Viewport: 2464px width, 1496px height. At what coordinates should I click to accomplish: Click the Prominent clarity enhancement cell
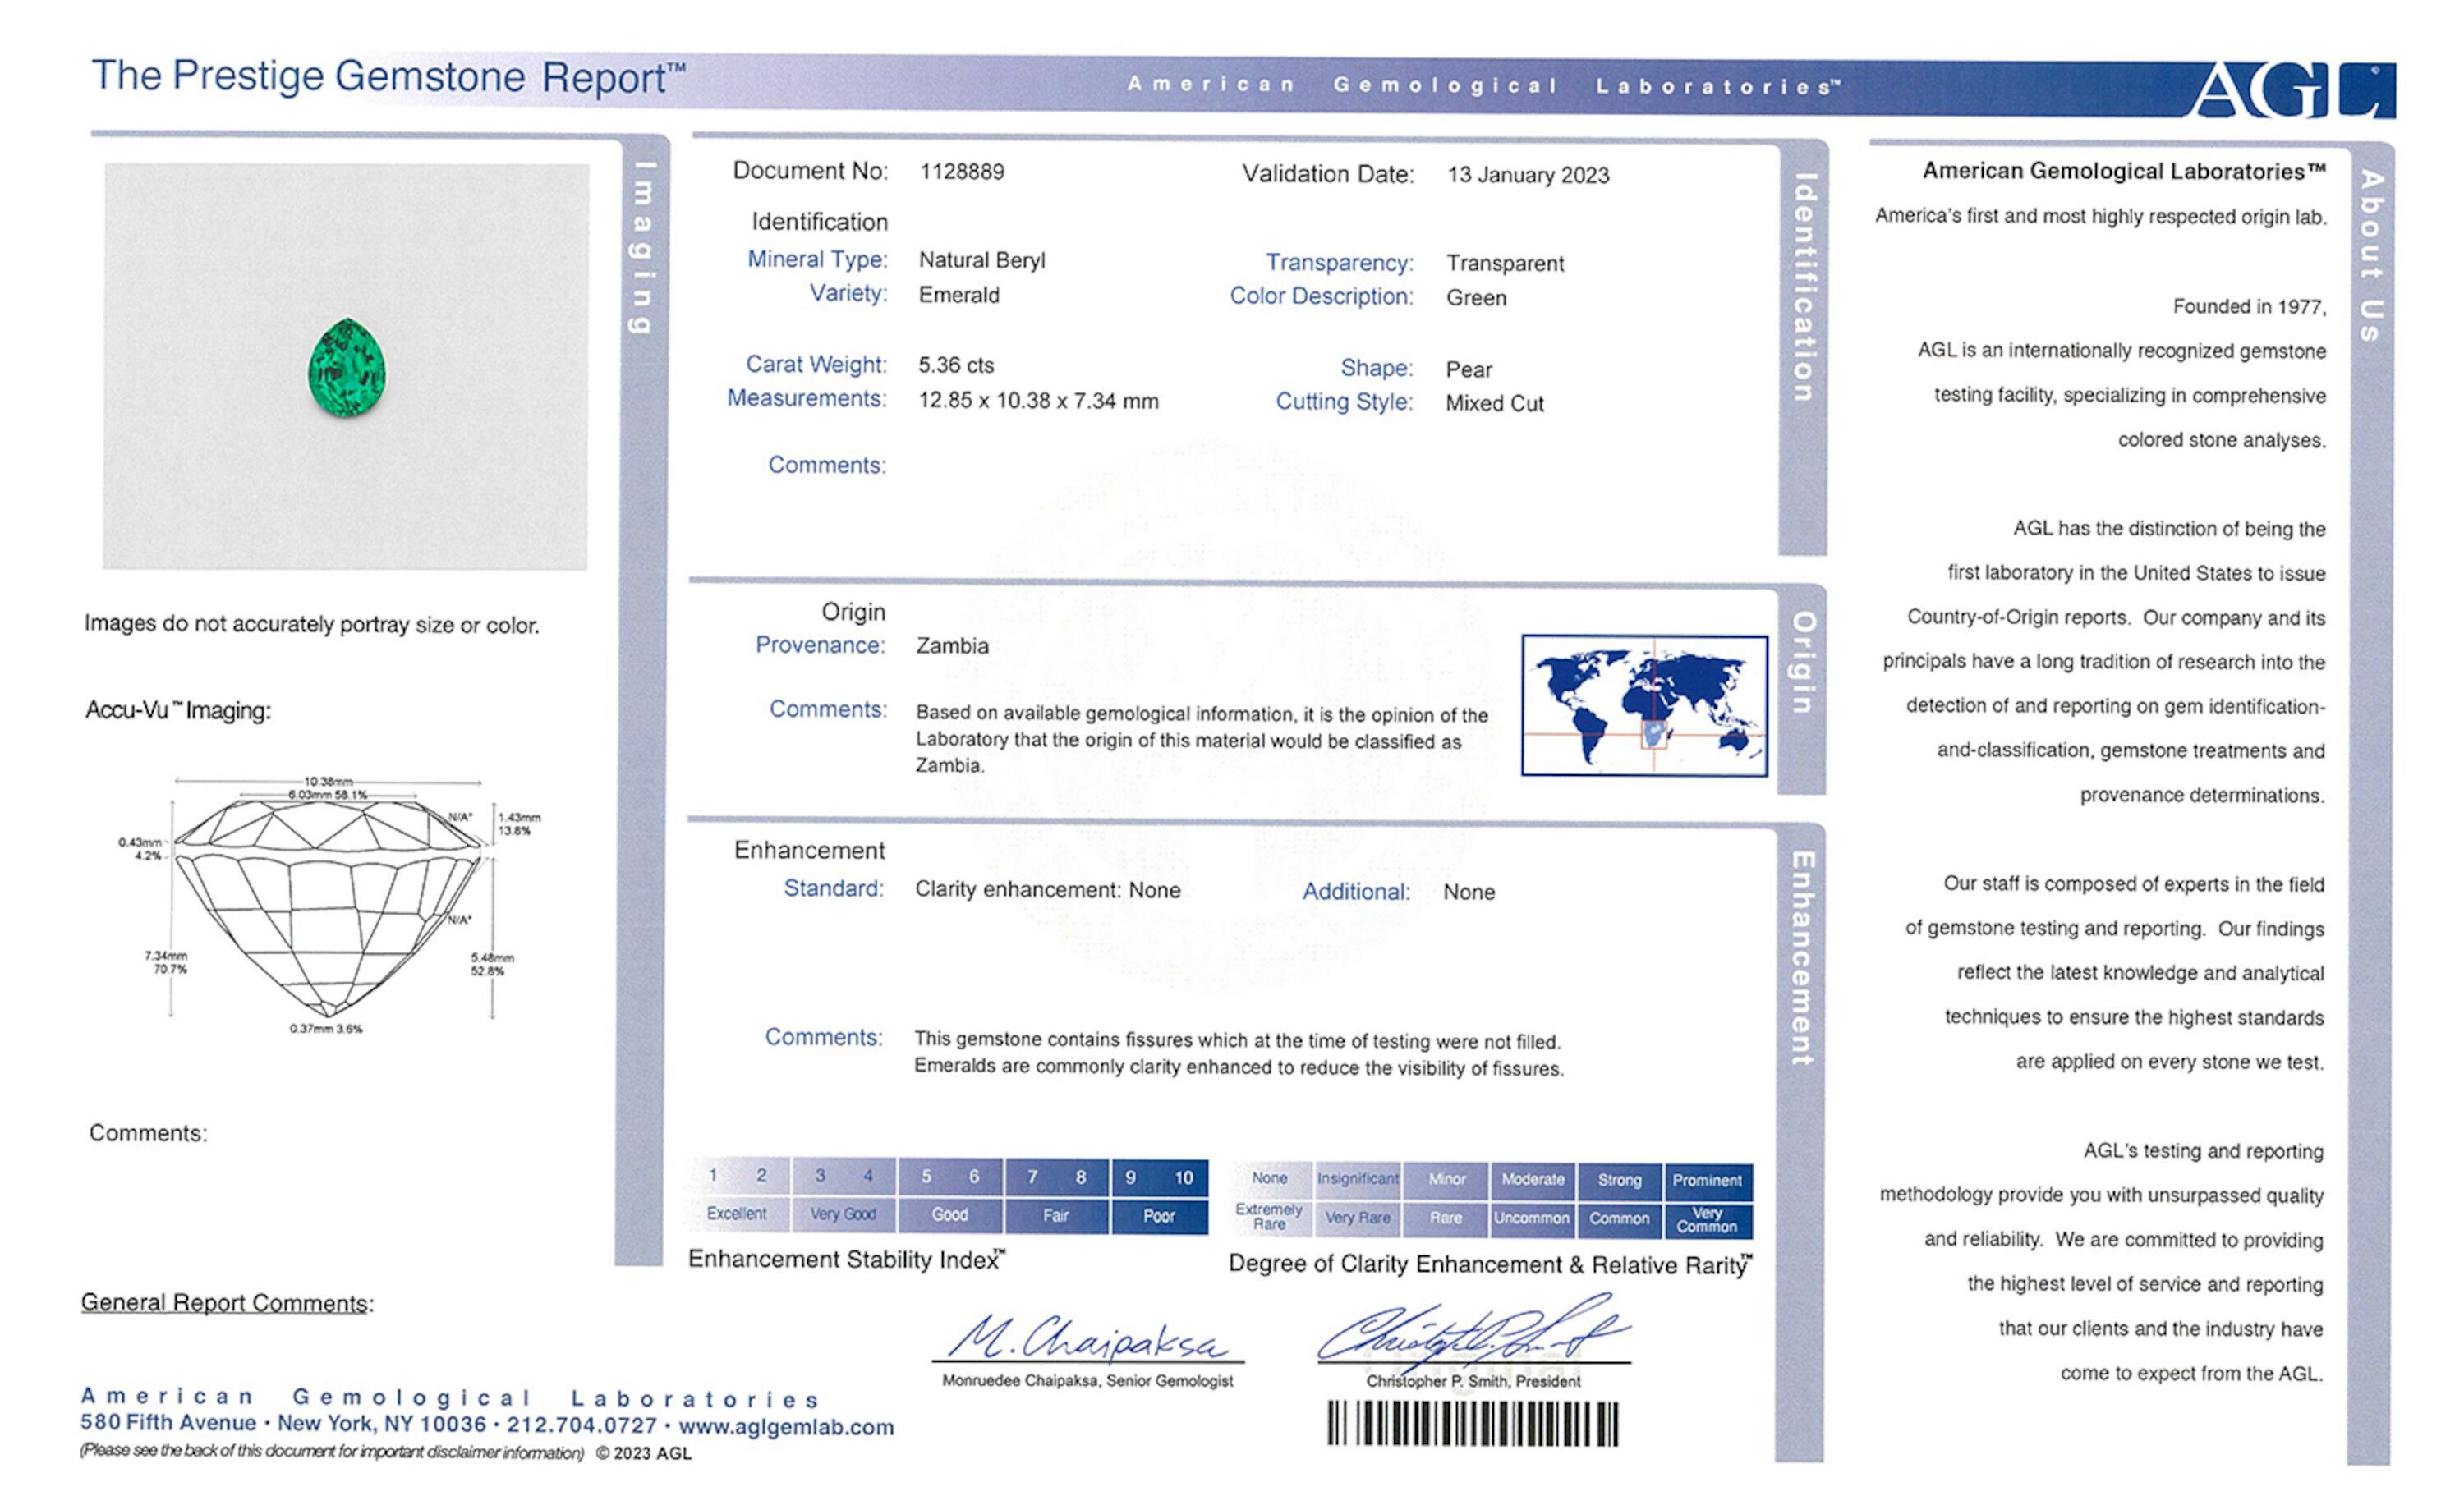(1707, 1180)
